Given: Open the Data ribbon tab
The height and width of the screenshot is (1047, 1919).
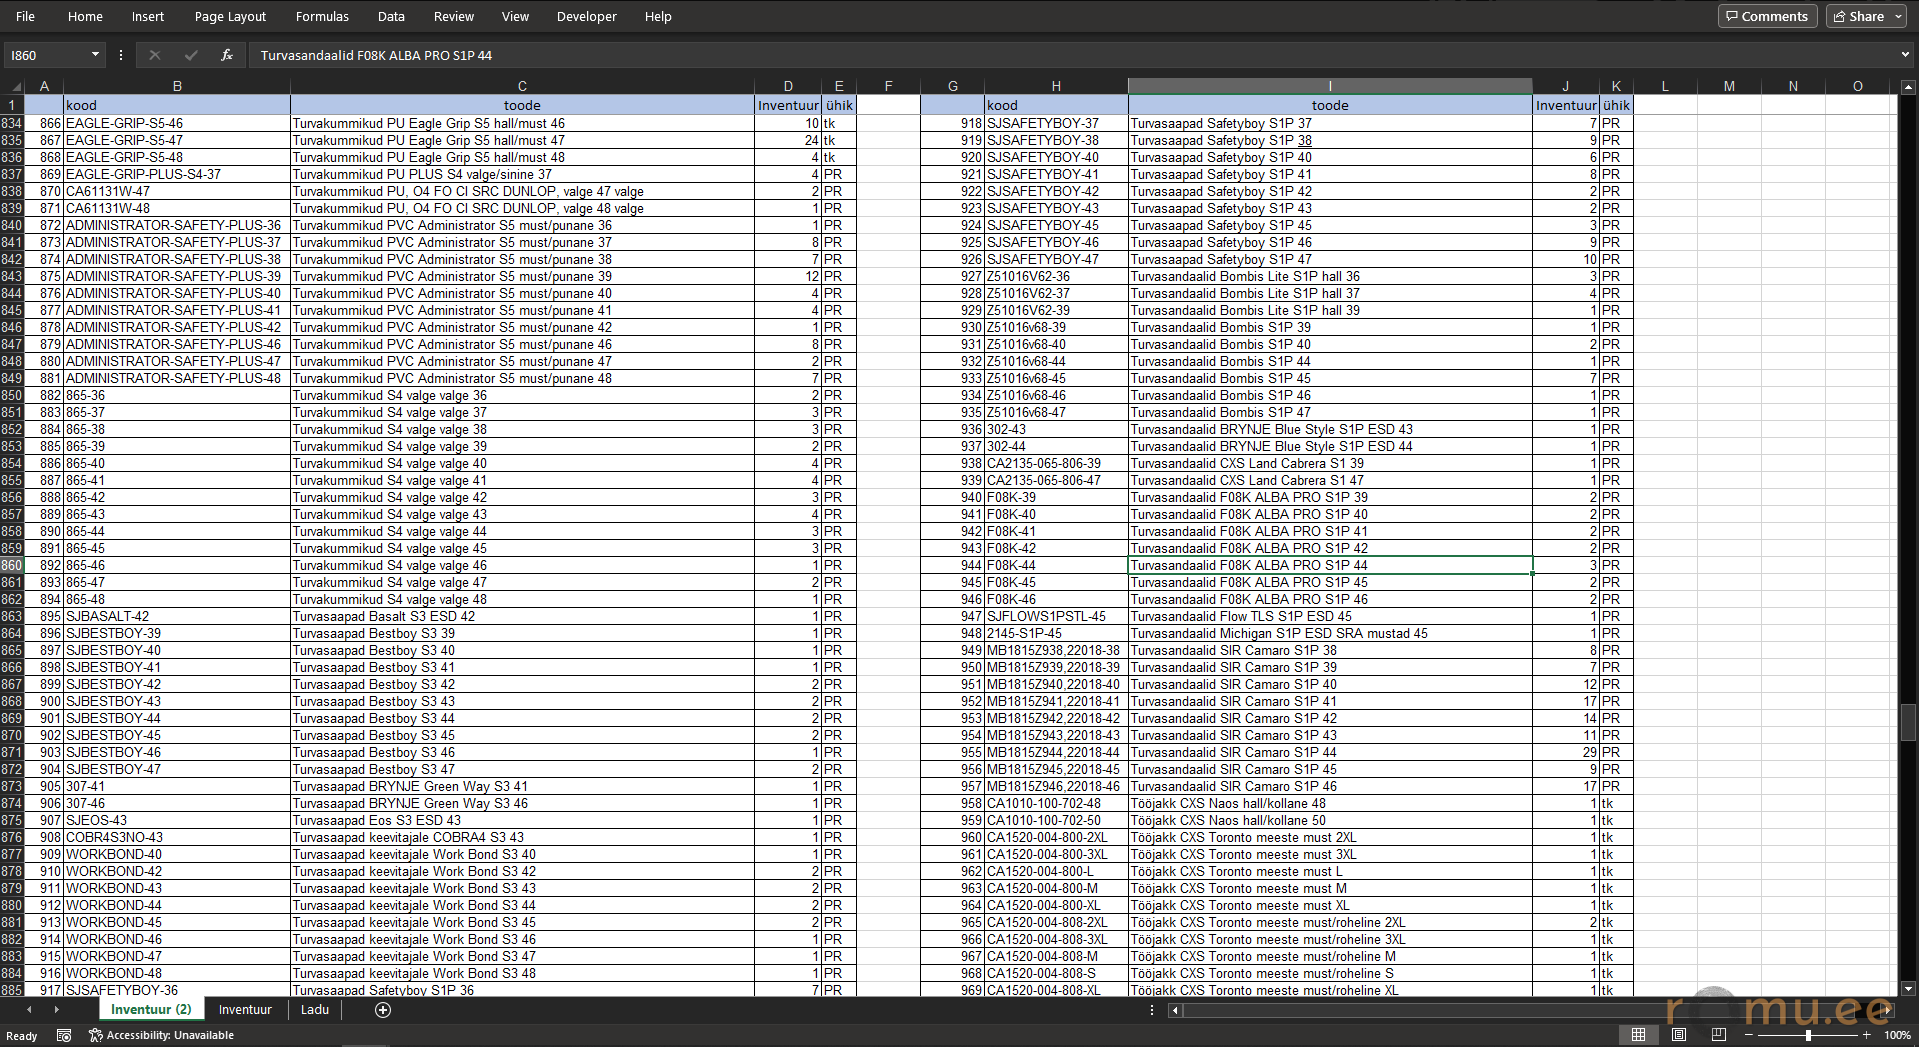Looking at the screenshot, I should click(x=391, y=16).
